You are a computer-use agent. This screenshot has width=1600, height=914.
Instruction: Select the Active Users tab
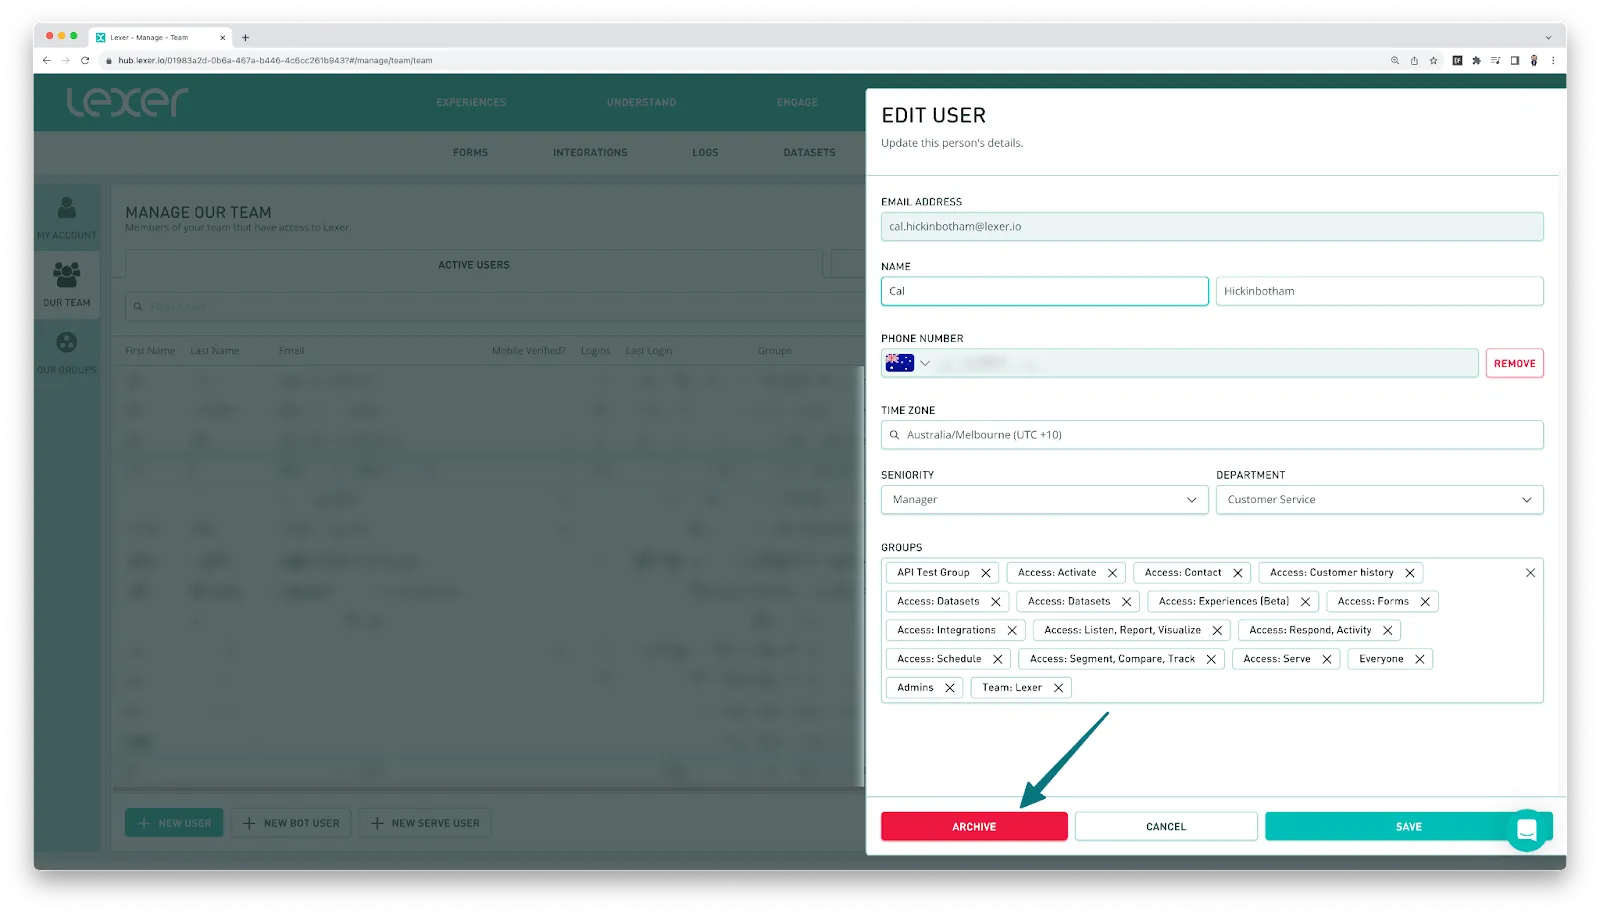click(474, 265)
